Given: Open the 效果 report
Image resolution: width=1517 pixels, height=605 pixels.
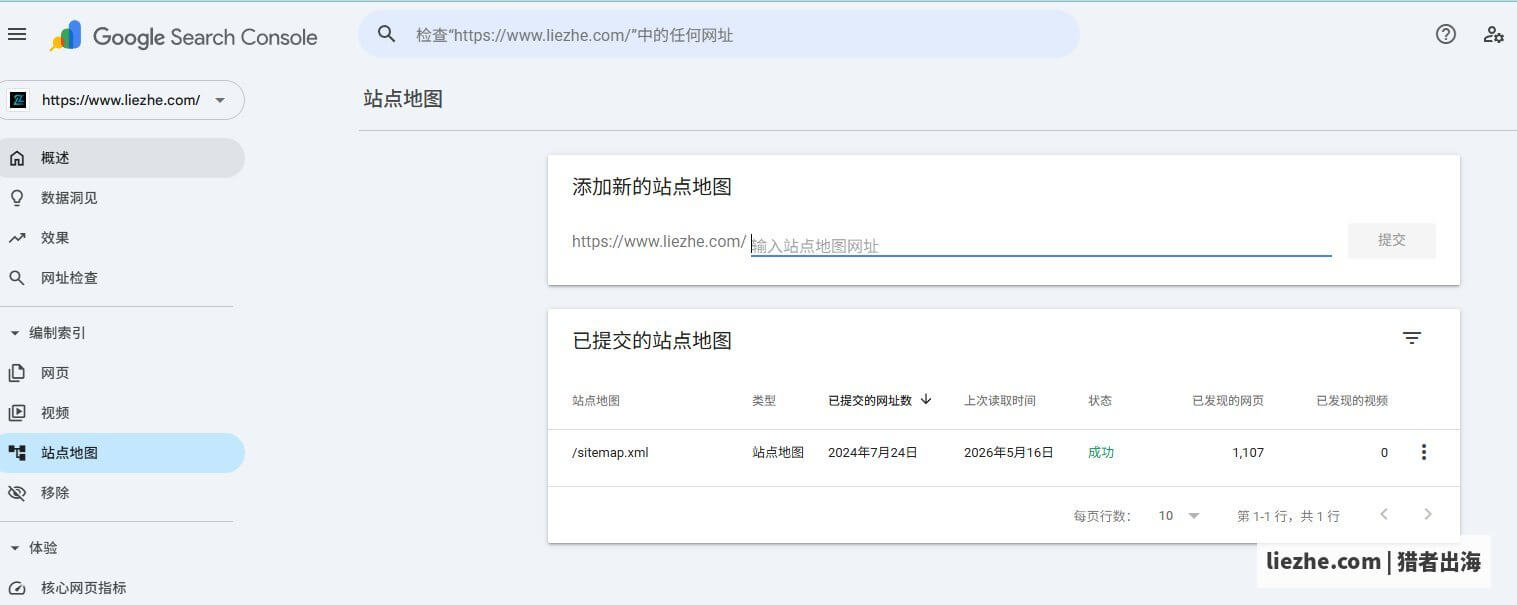Looking at the screenshot, I should (122, 238).
